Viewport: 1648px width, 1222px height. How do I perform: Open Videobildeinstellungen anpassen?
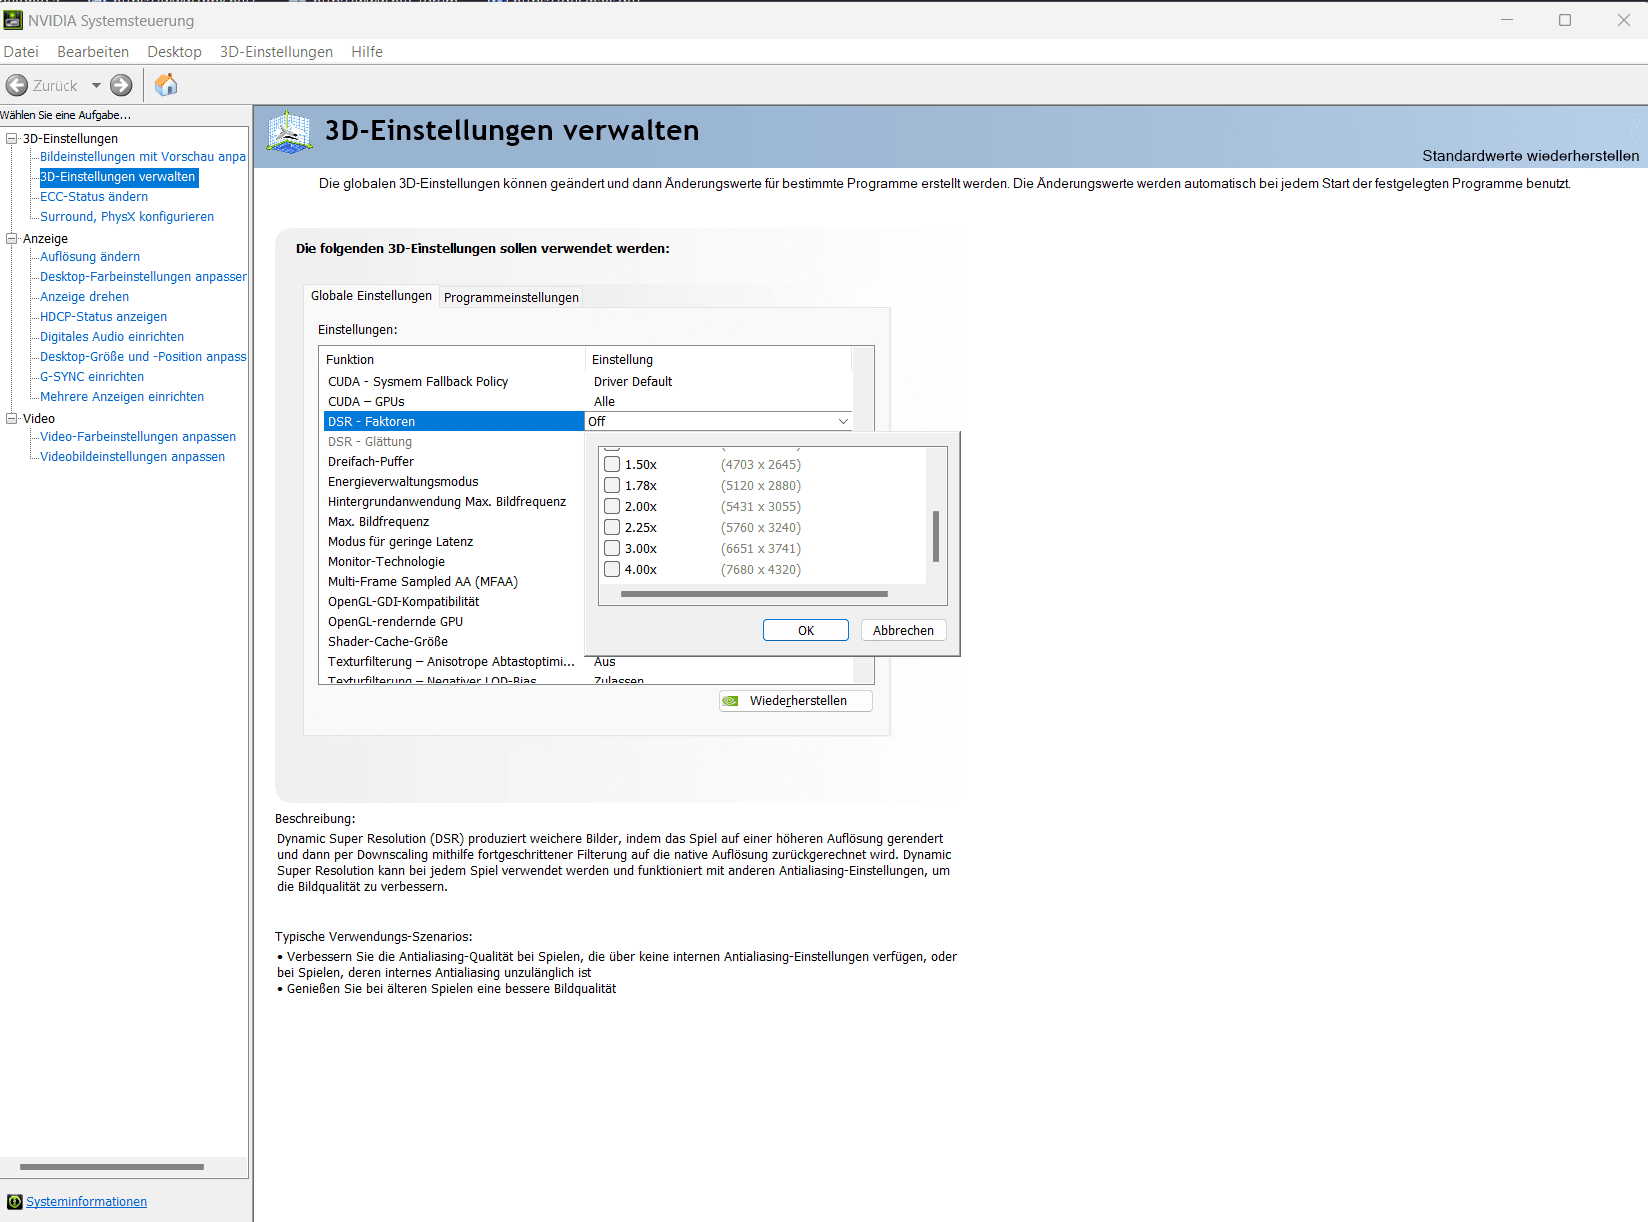[132, 457]
